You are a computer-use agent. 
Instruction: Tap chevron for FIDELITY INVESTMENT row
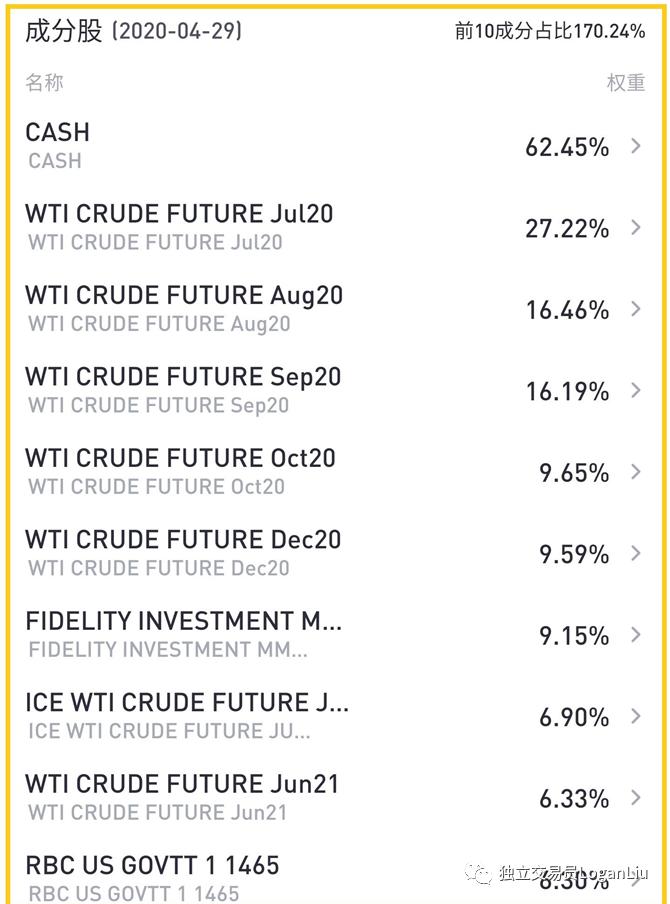click(x=636, y=635)
